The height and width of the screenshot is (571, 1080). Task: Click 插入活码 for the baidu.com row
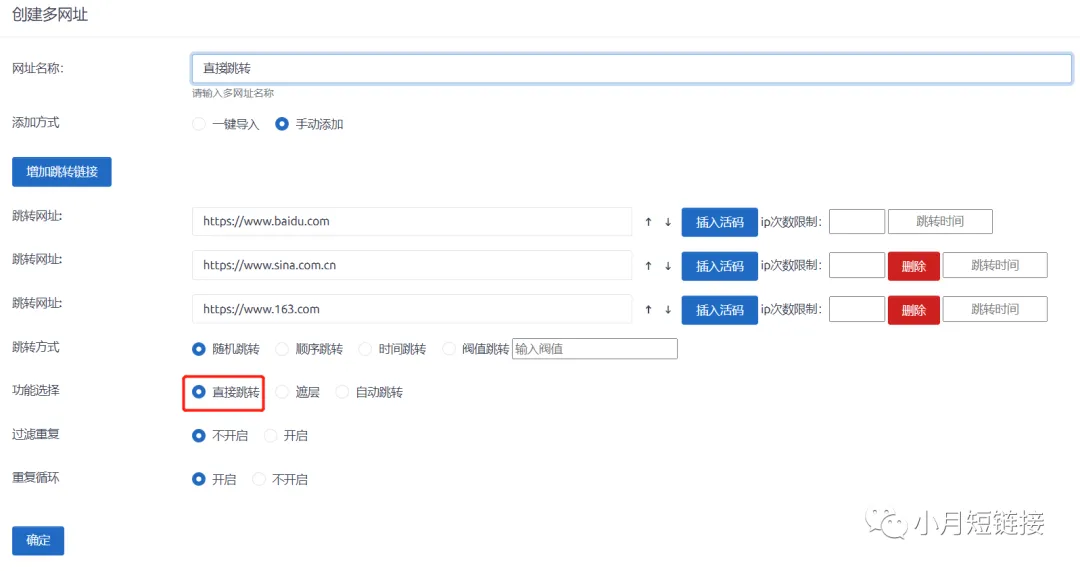719,222
